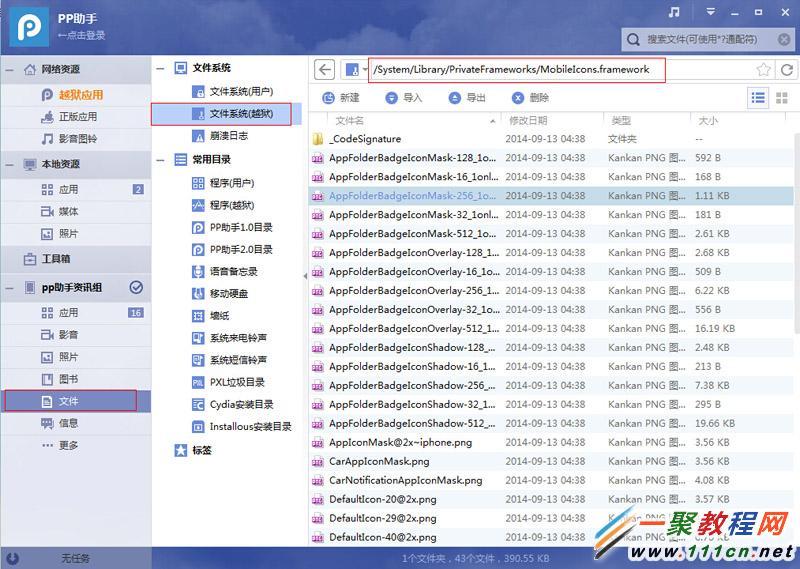Image resolution: width=800 pixels, height=569 pixels.
Task: Collapse the 文件系统 tree node
Action: pos(161,68)
